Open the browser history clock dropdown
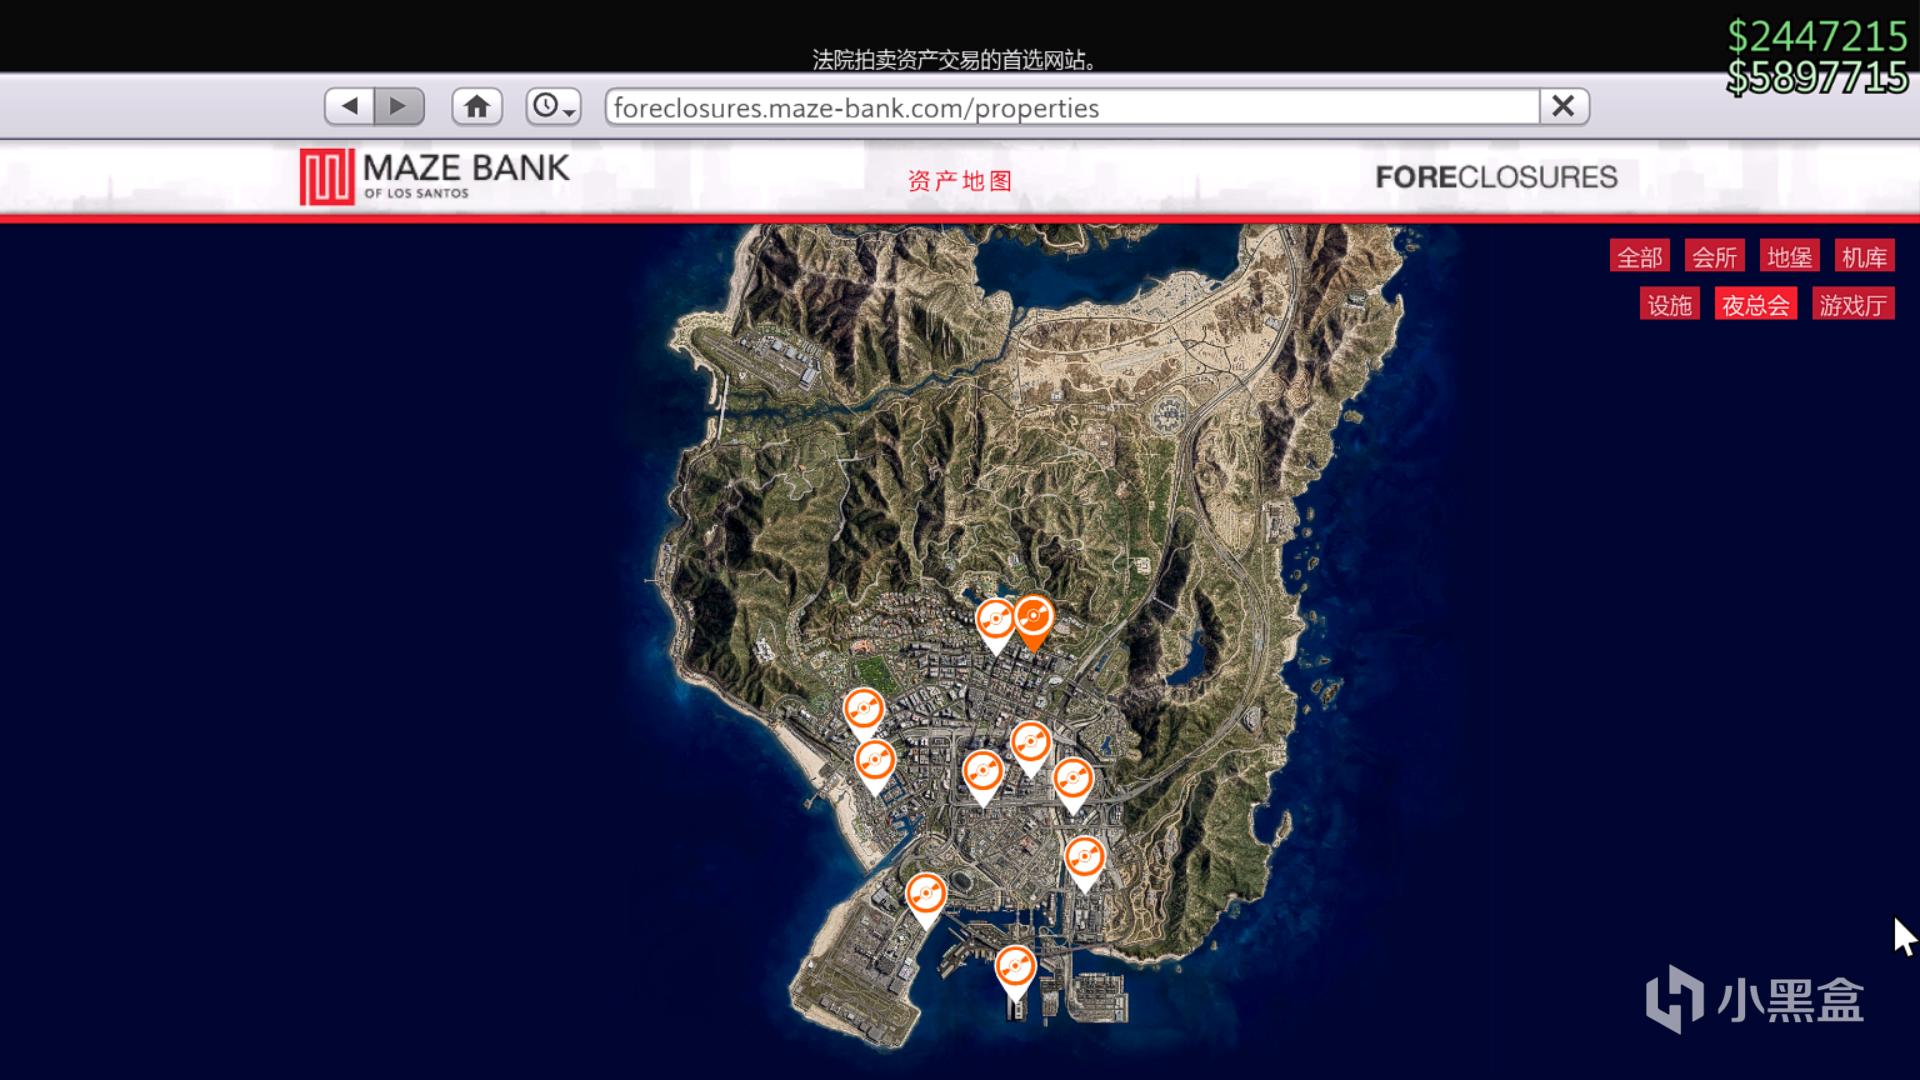The height and width of the screenshot is (1080, 1920). pyautogui.click(x=554, y=106)
